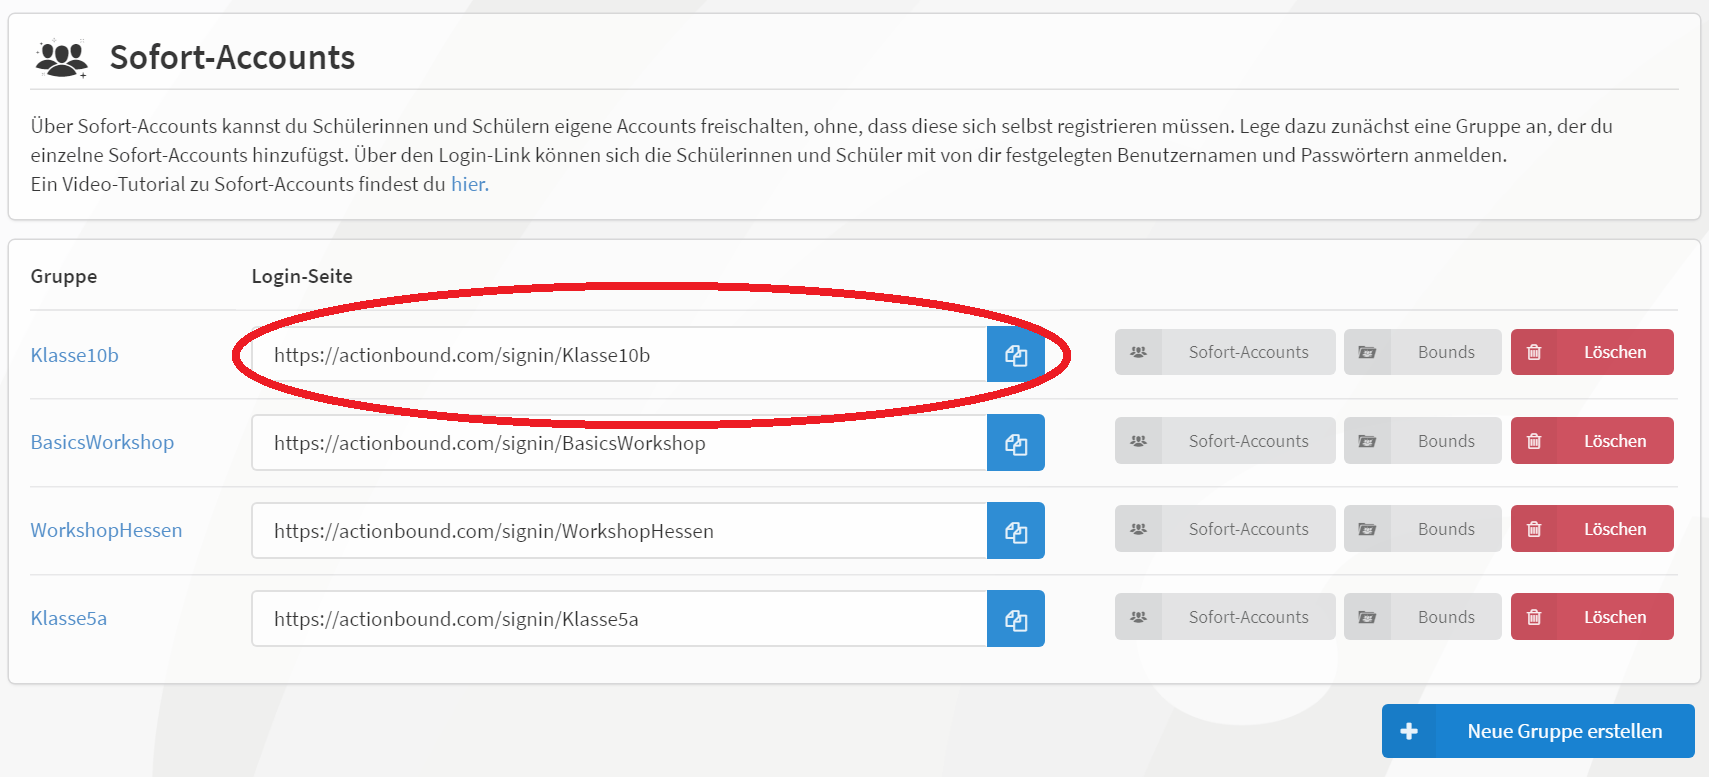Screen dimensions: 1709x777
Task: Create a new group with Neue Gruppe erstellen
Action: click(x=1538, y=731)
